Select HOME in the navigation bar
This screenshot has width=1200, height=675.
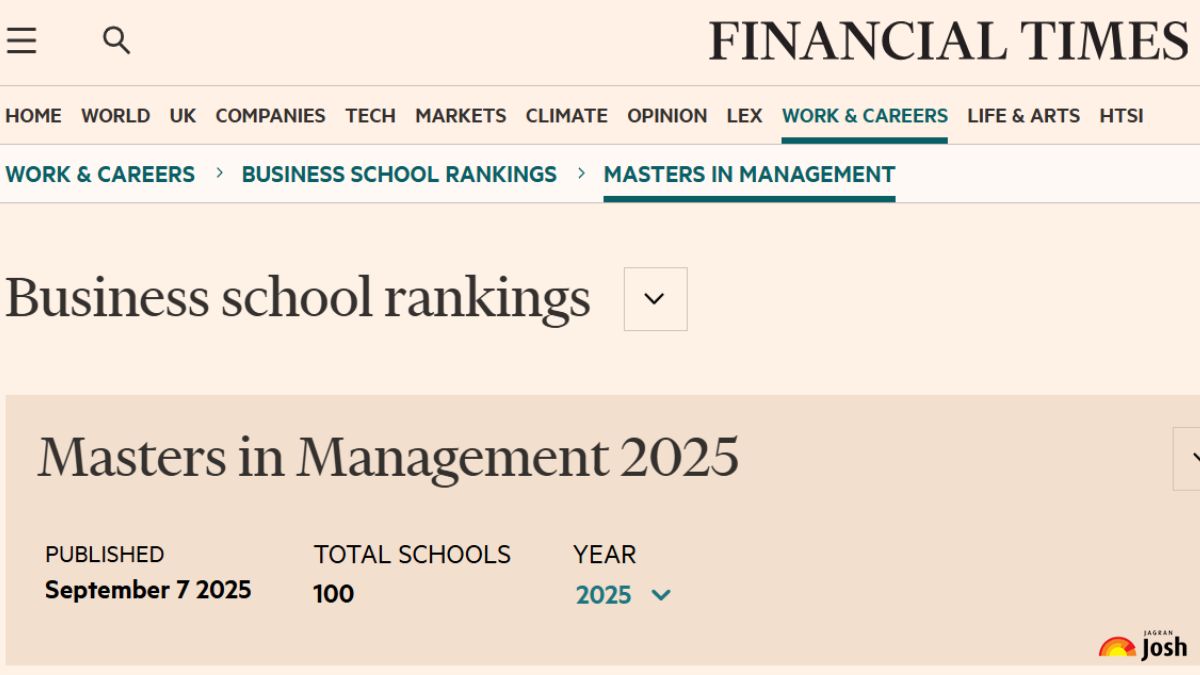[33, 116]
